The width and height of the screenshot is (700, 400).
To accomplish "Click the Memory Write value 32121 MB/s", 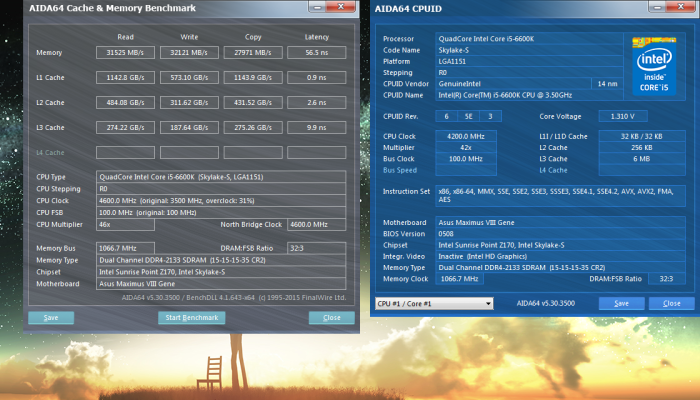I will (189, 53).
